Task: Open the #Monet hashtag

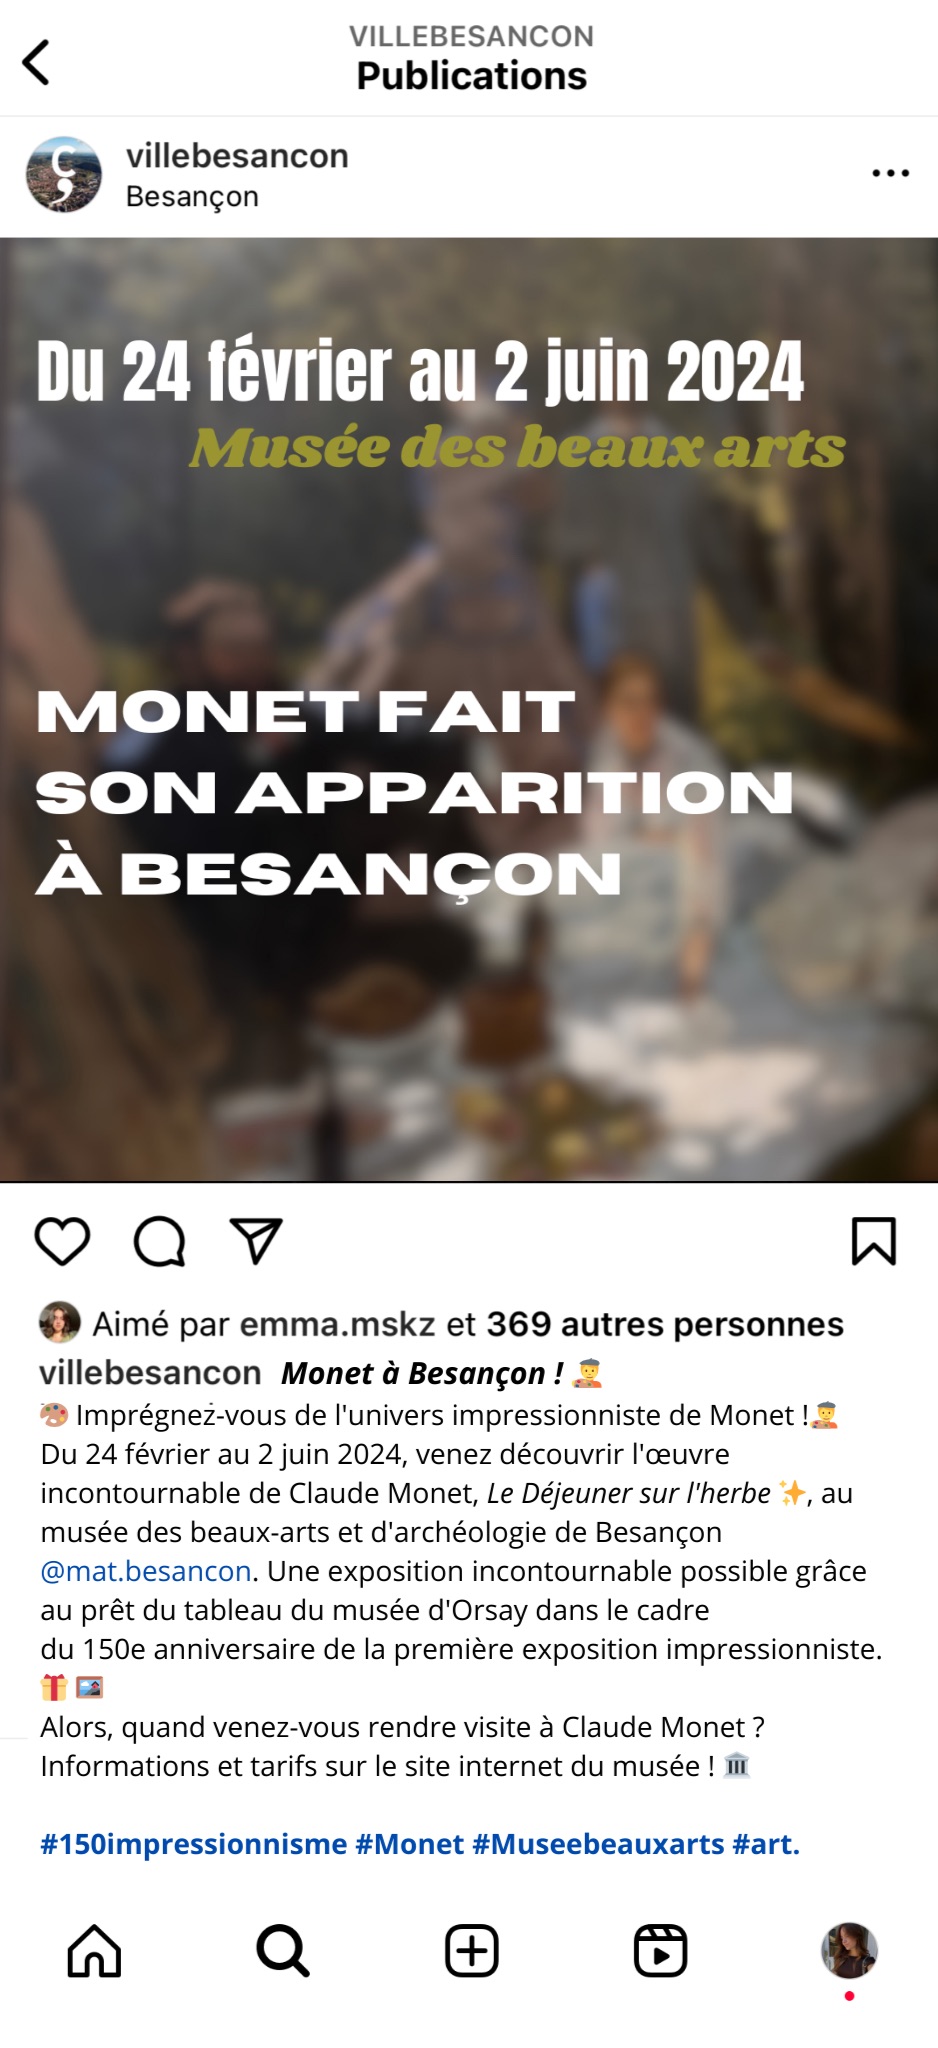Action: coord(410,1844)
